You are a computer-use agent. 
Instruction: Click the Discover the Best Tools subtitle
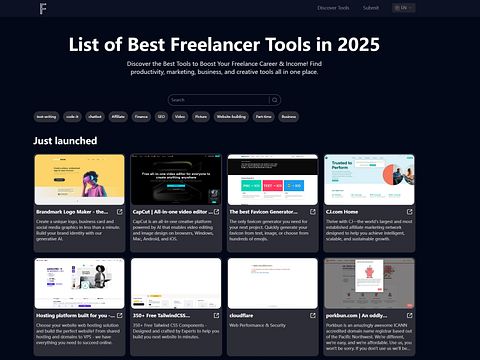pos(224,68)
